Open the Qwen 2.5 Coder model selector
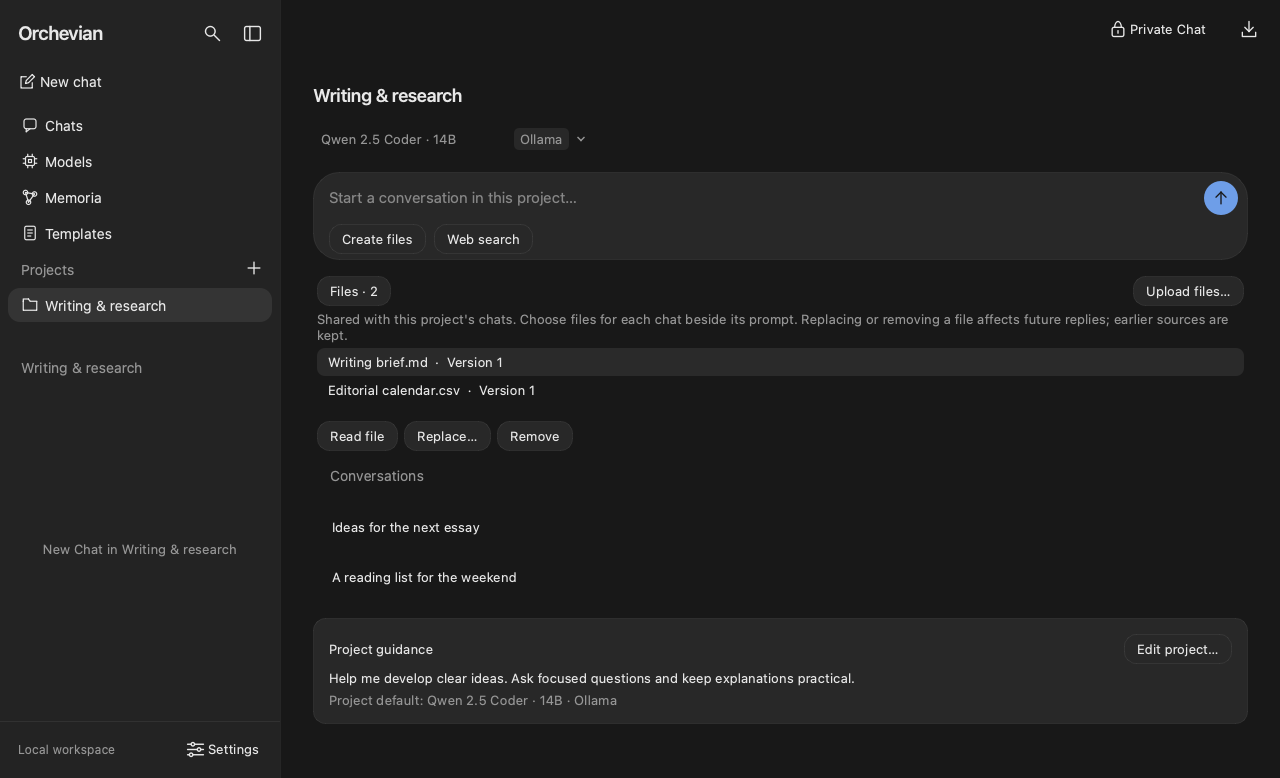 pos(388,139)
